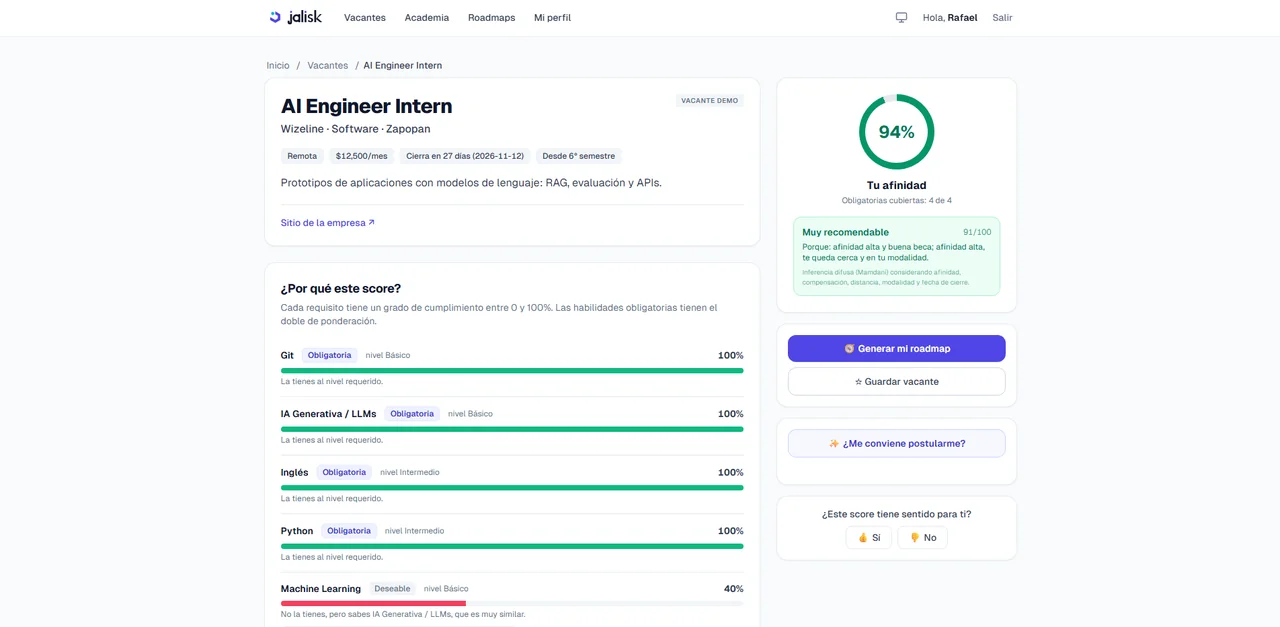Click the Desde 6º semestre tag
The width and height of the screenshot is (1280, 627).
click(579, 156)
